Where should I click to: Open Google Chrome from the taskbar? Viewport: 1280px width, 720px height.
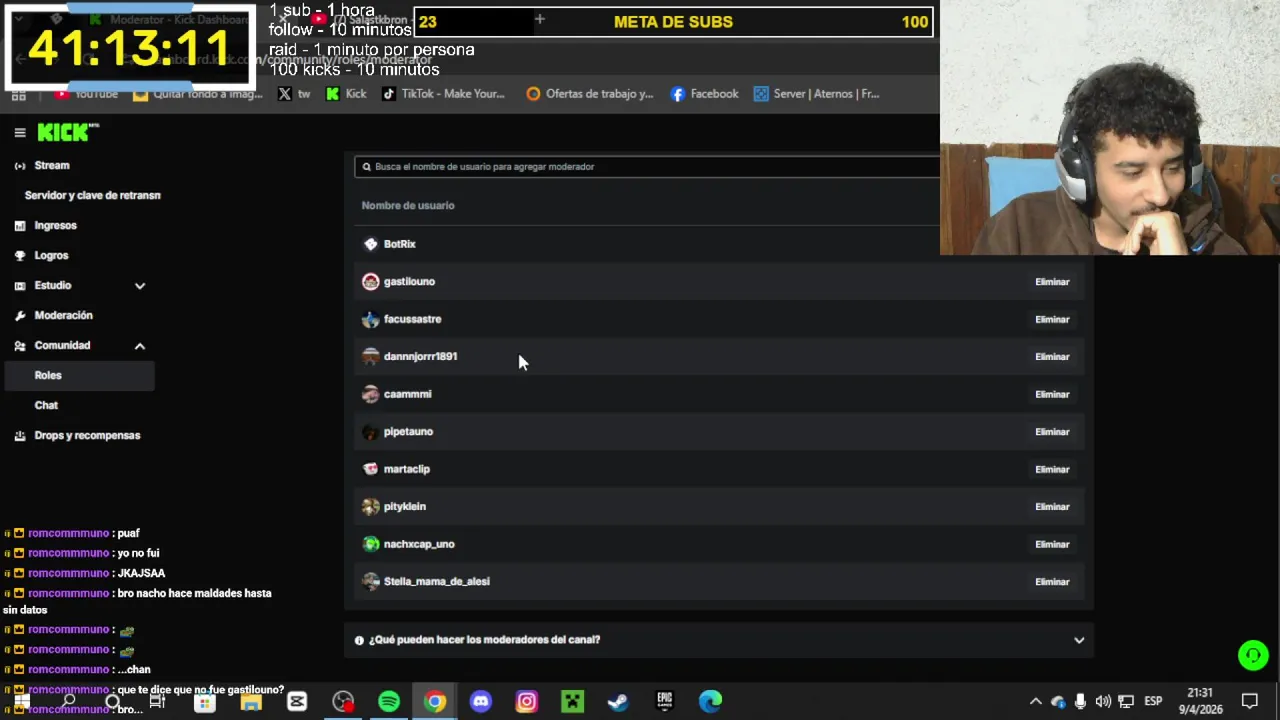(435, 702)
